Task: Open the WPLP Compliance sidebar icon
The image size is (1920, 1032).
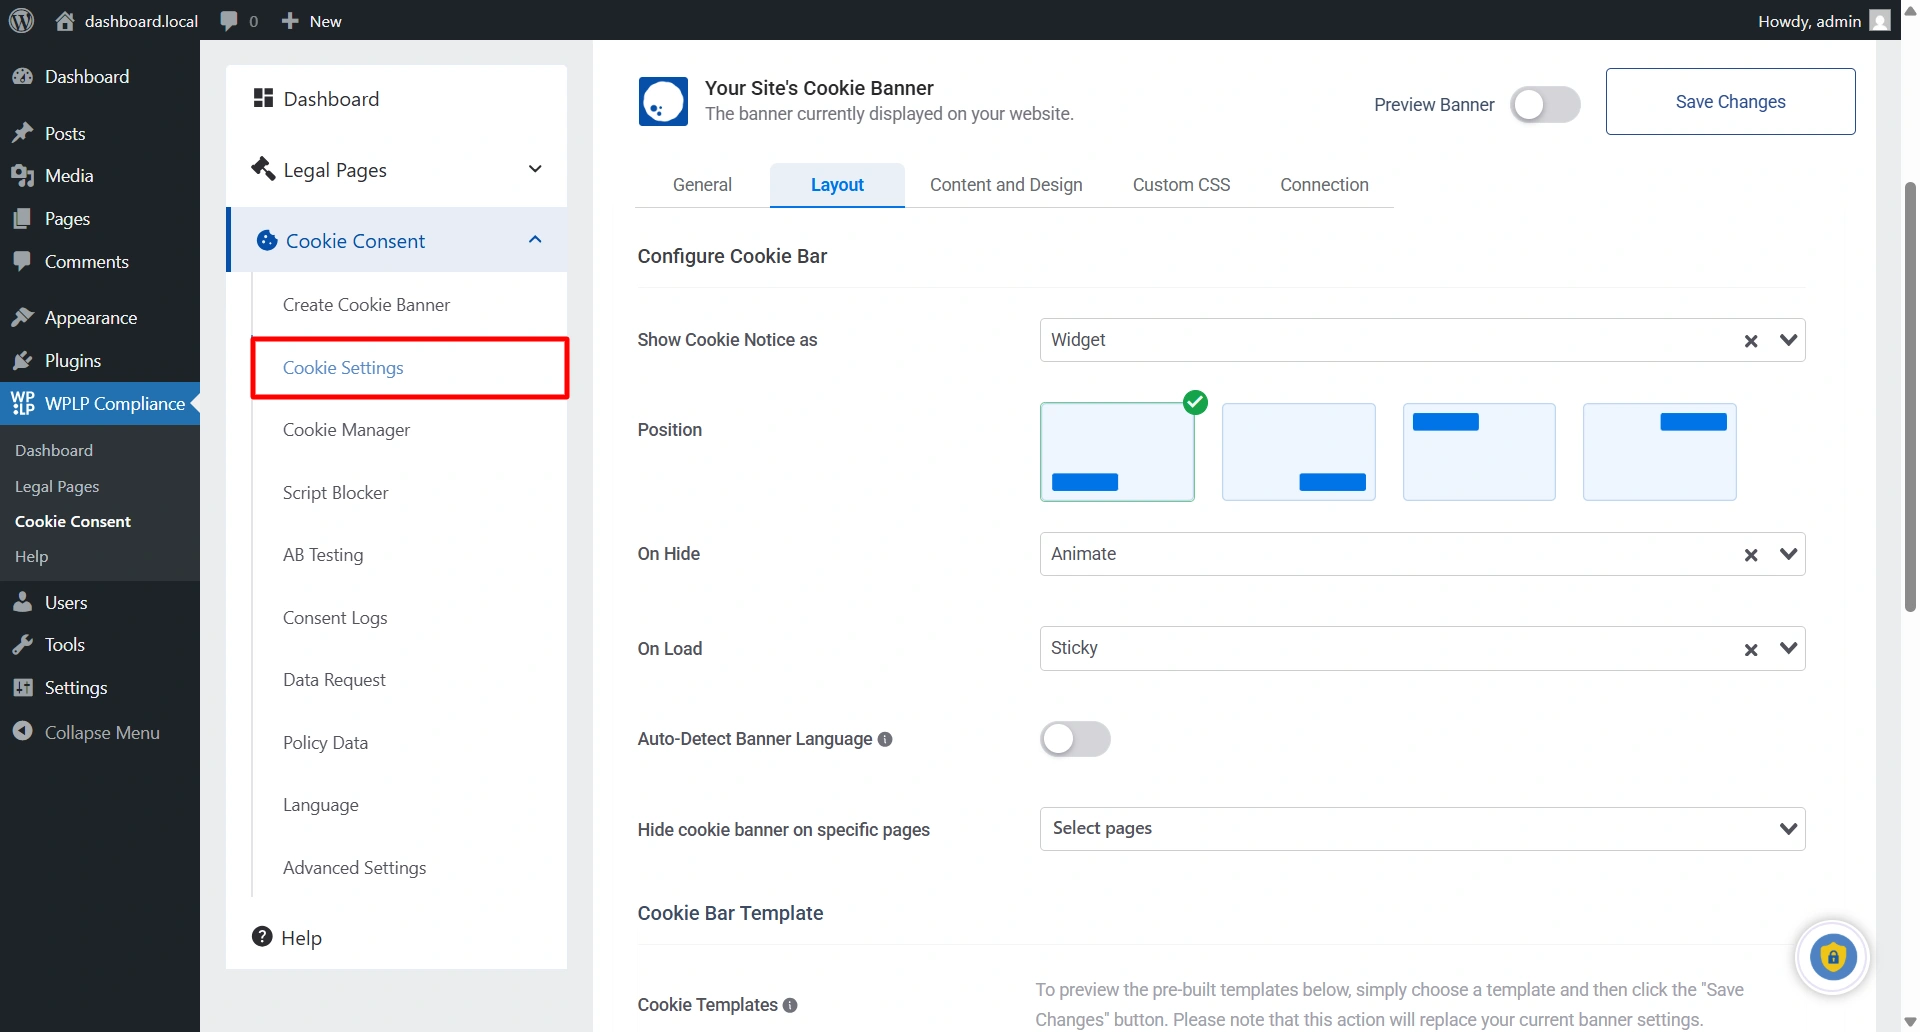Action: pyautogui.click(x=24, y=403)
